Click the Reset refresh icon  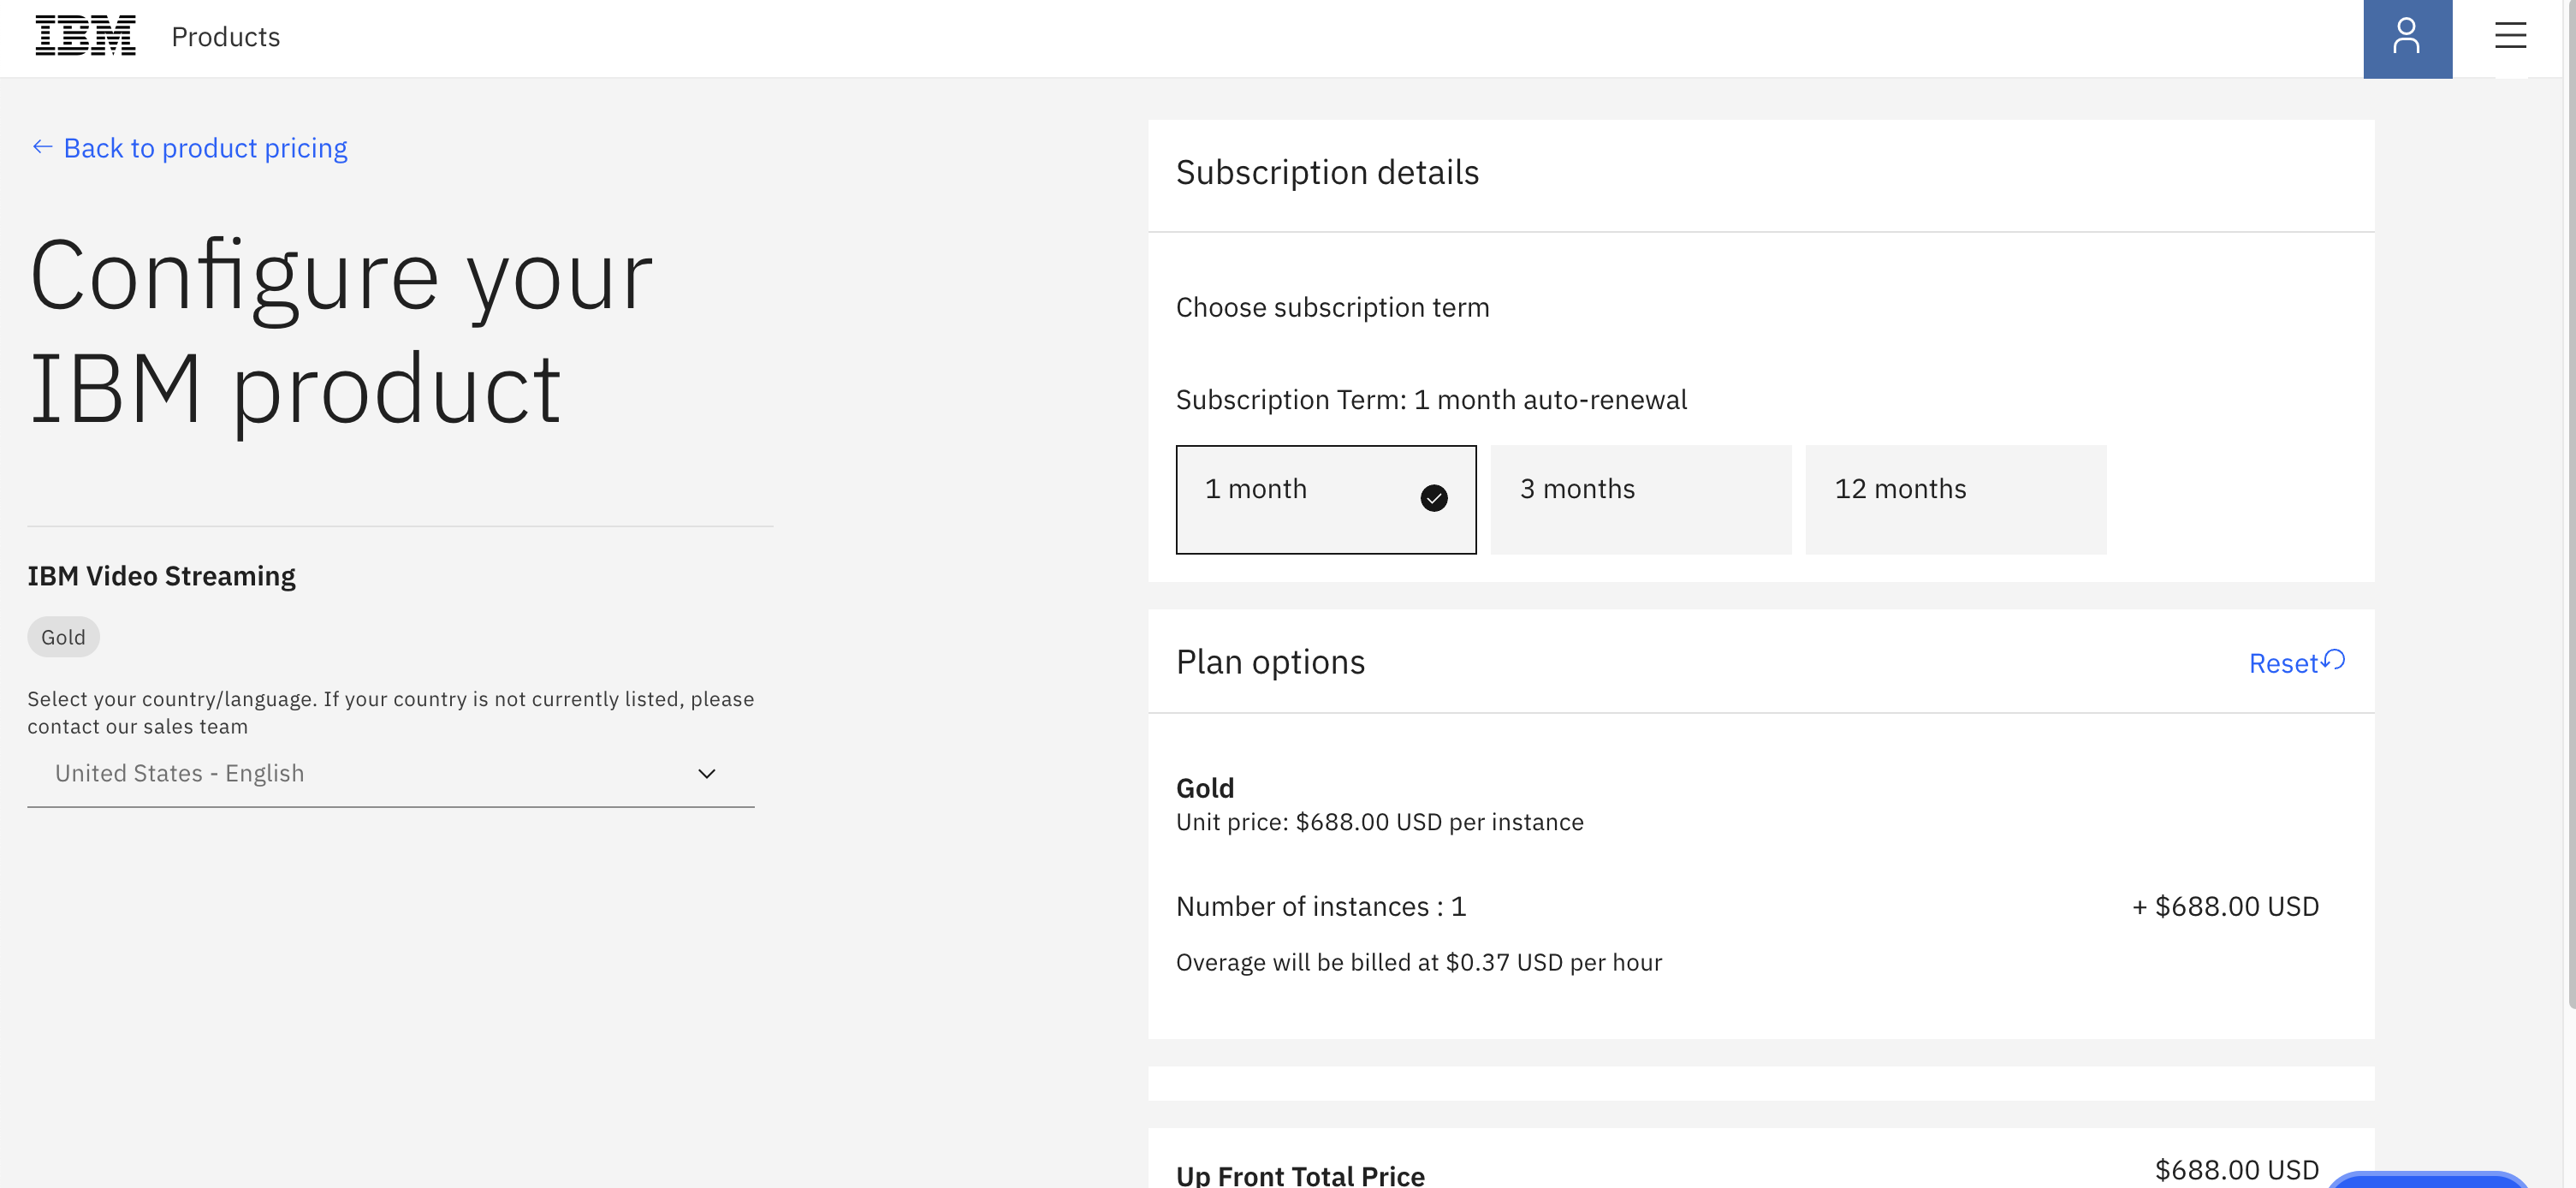(2334, 660)
